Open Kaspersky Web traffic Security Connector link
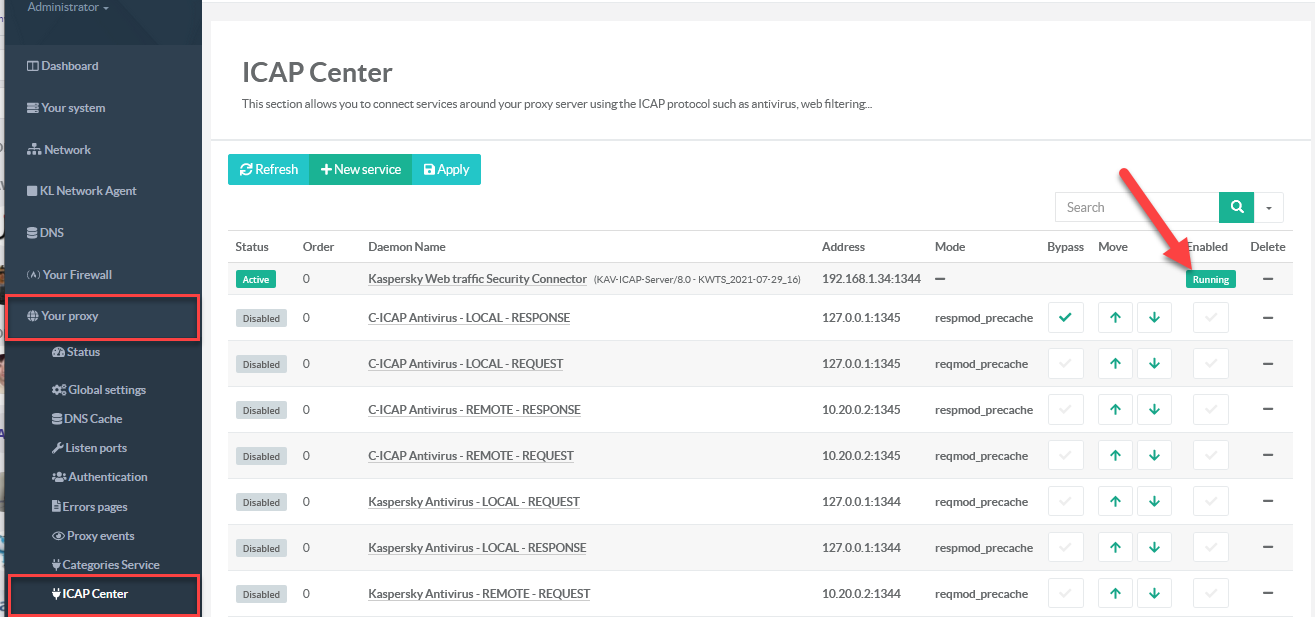 (477, 279)
